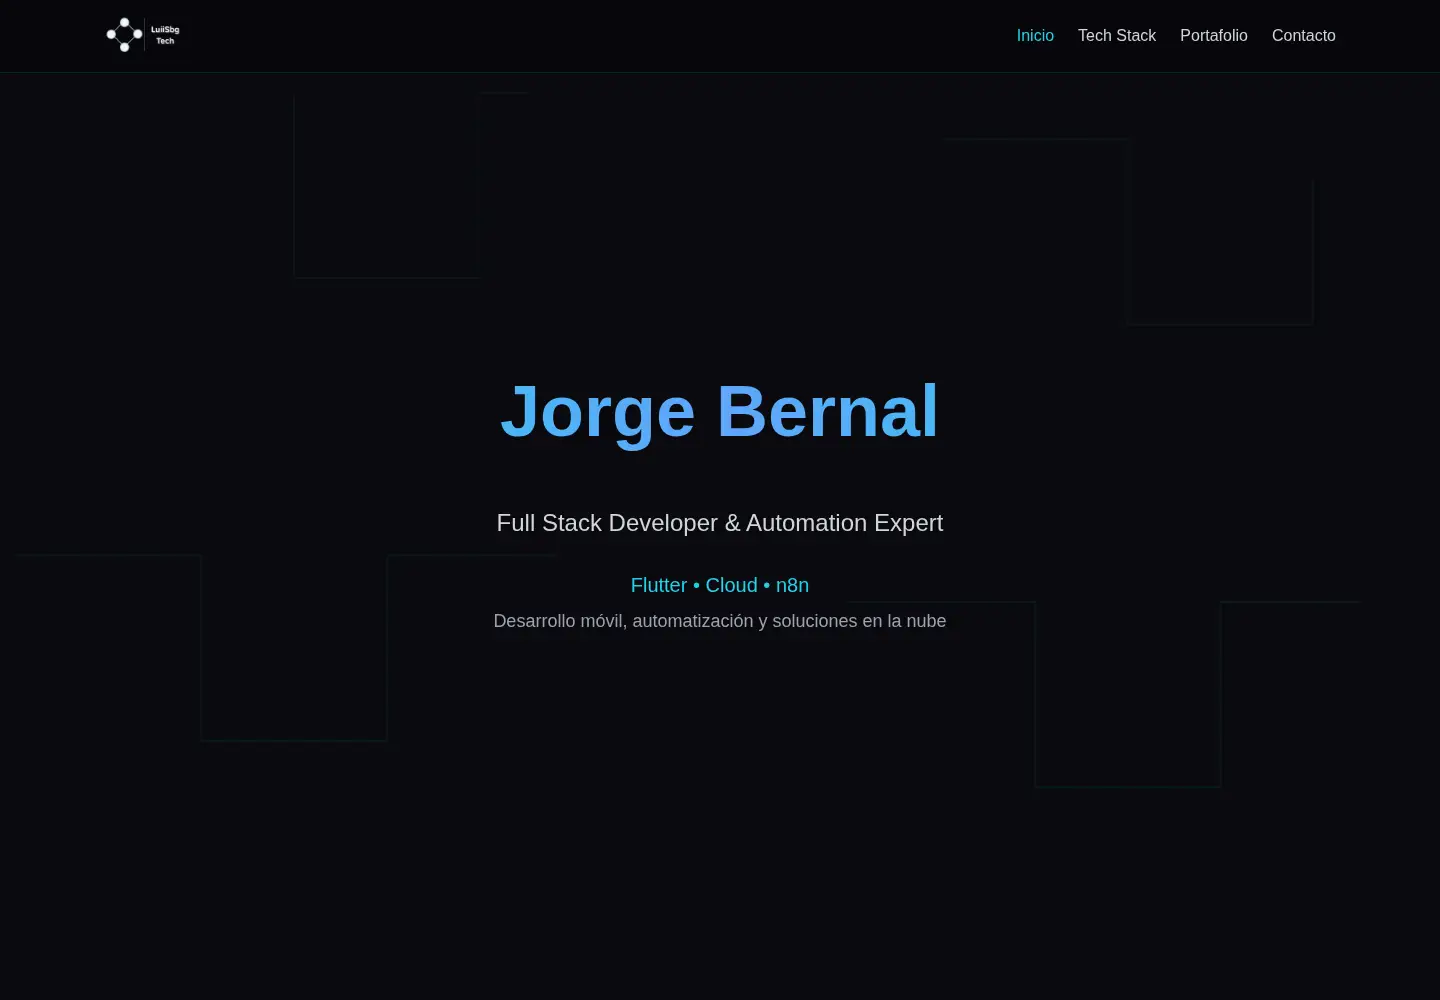Click the LuiiSbg Tech logo
This screenshot has height=1000, width=1440.
144,35
